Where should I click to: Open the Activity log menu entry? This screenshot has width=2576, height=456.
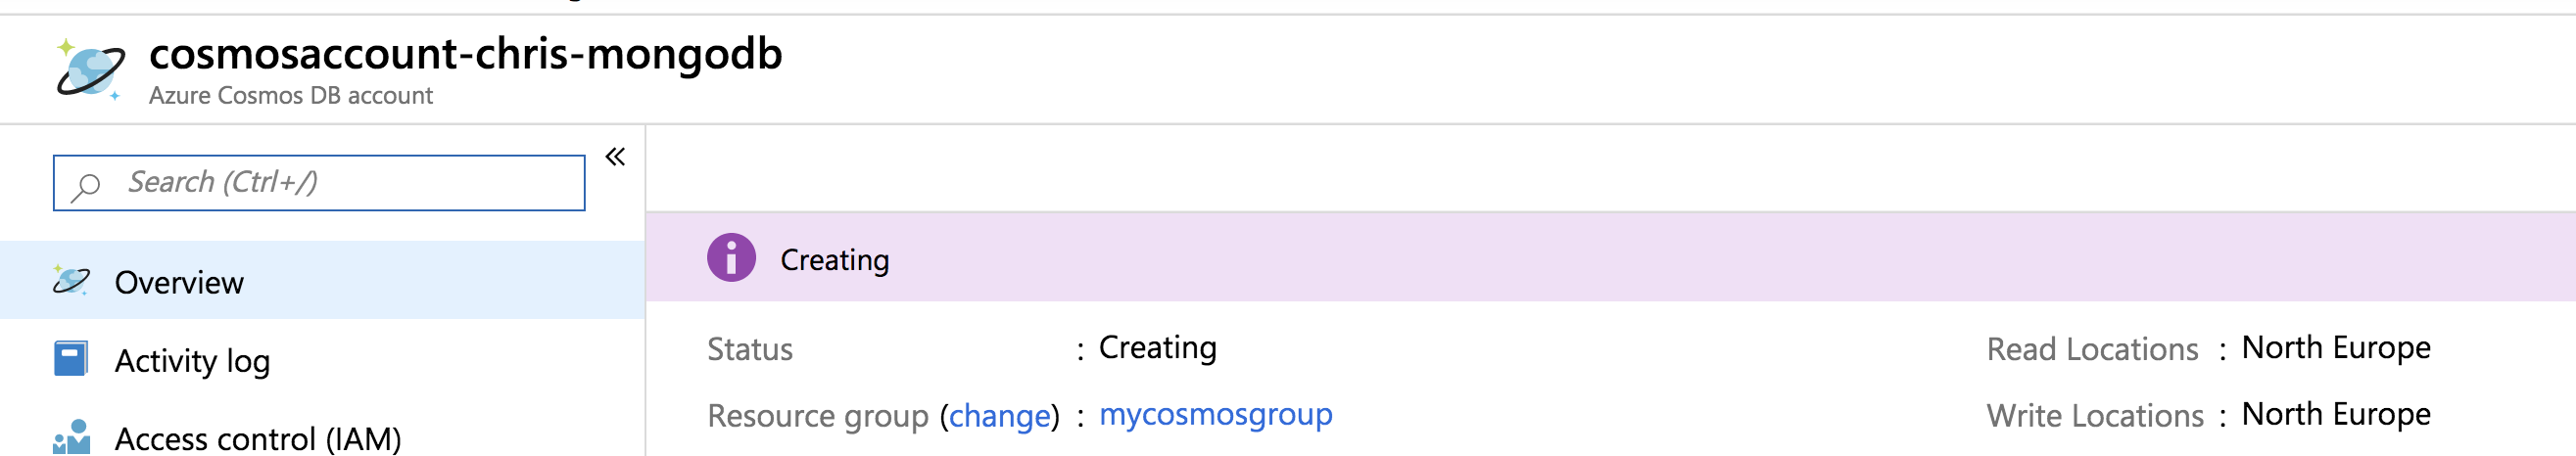click(192, 361)
